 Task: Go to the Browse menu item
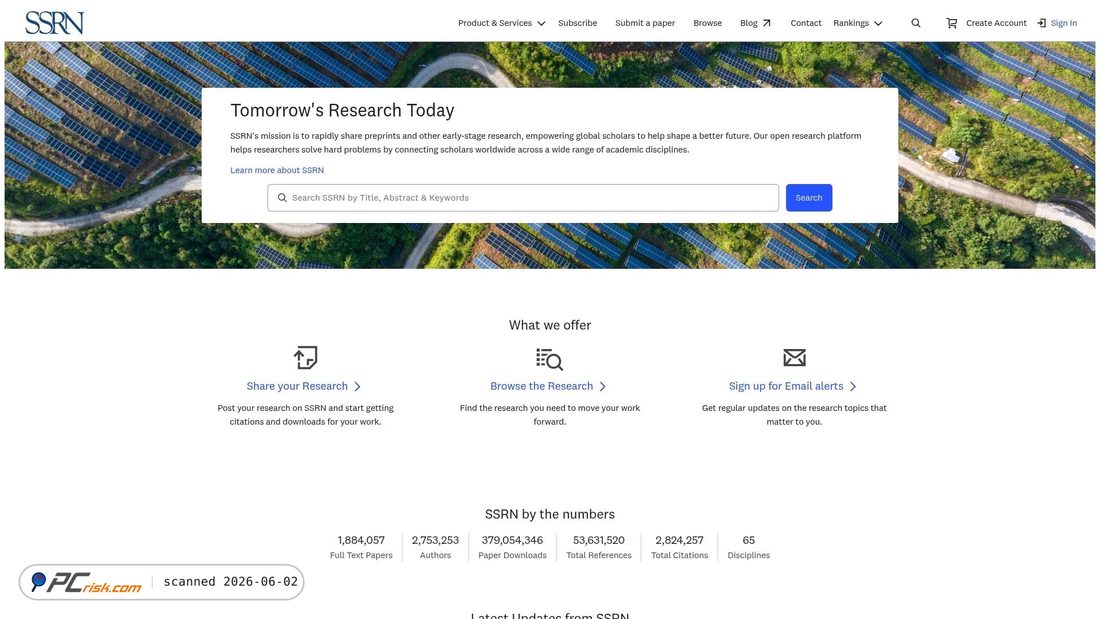[x=707, y=23]
